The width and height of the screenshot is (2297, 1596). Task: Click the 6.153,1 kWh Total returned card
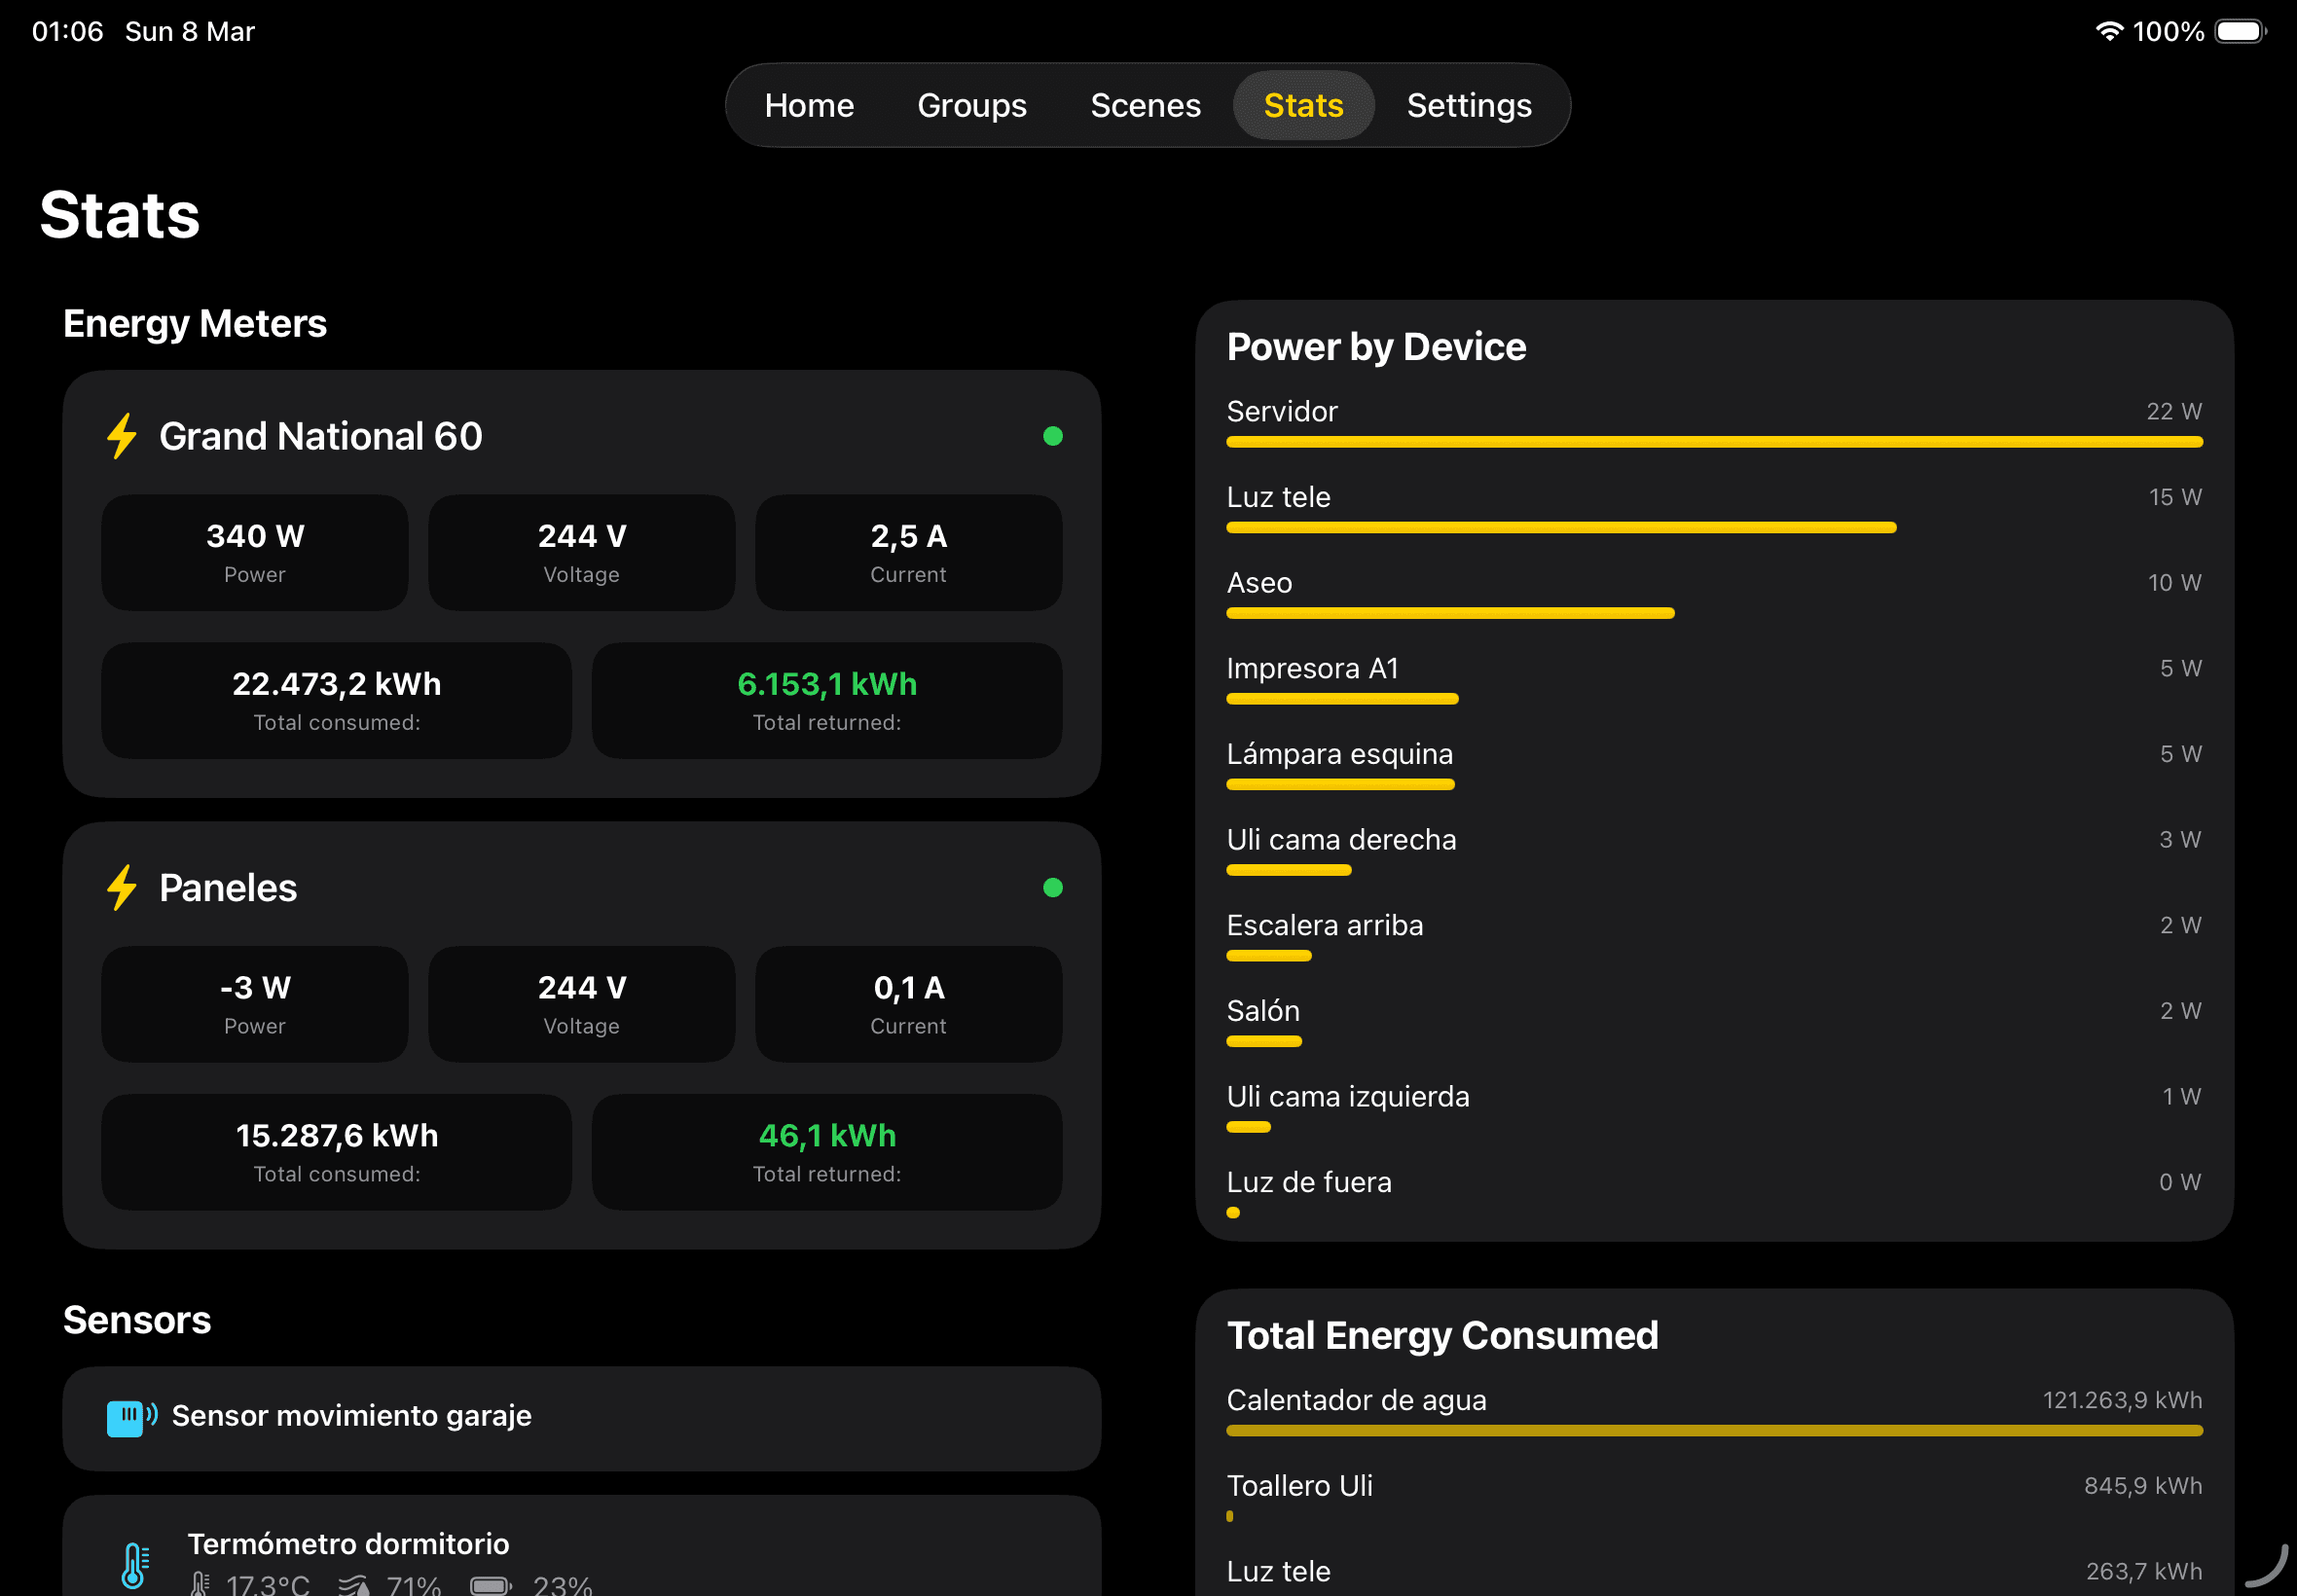[x=827, y=700]
